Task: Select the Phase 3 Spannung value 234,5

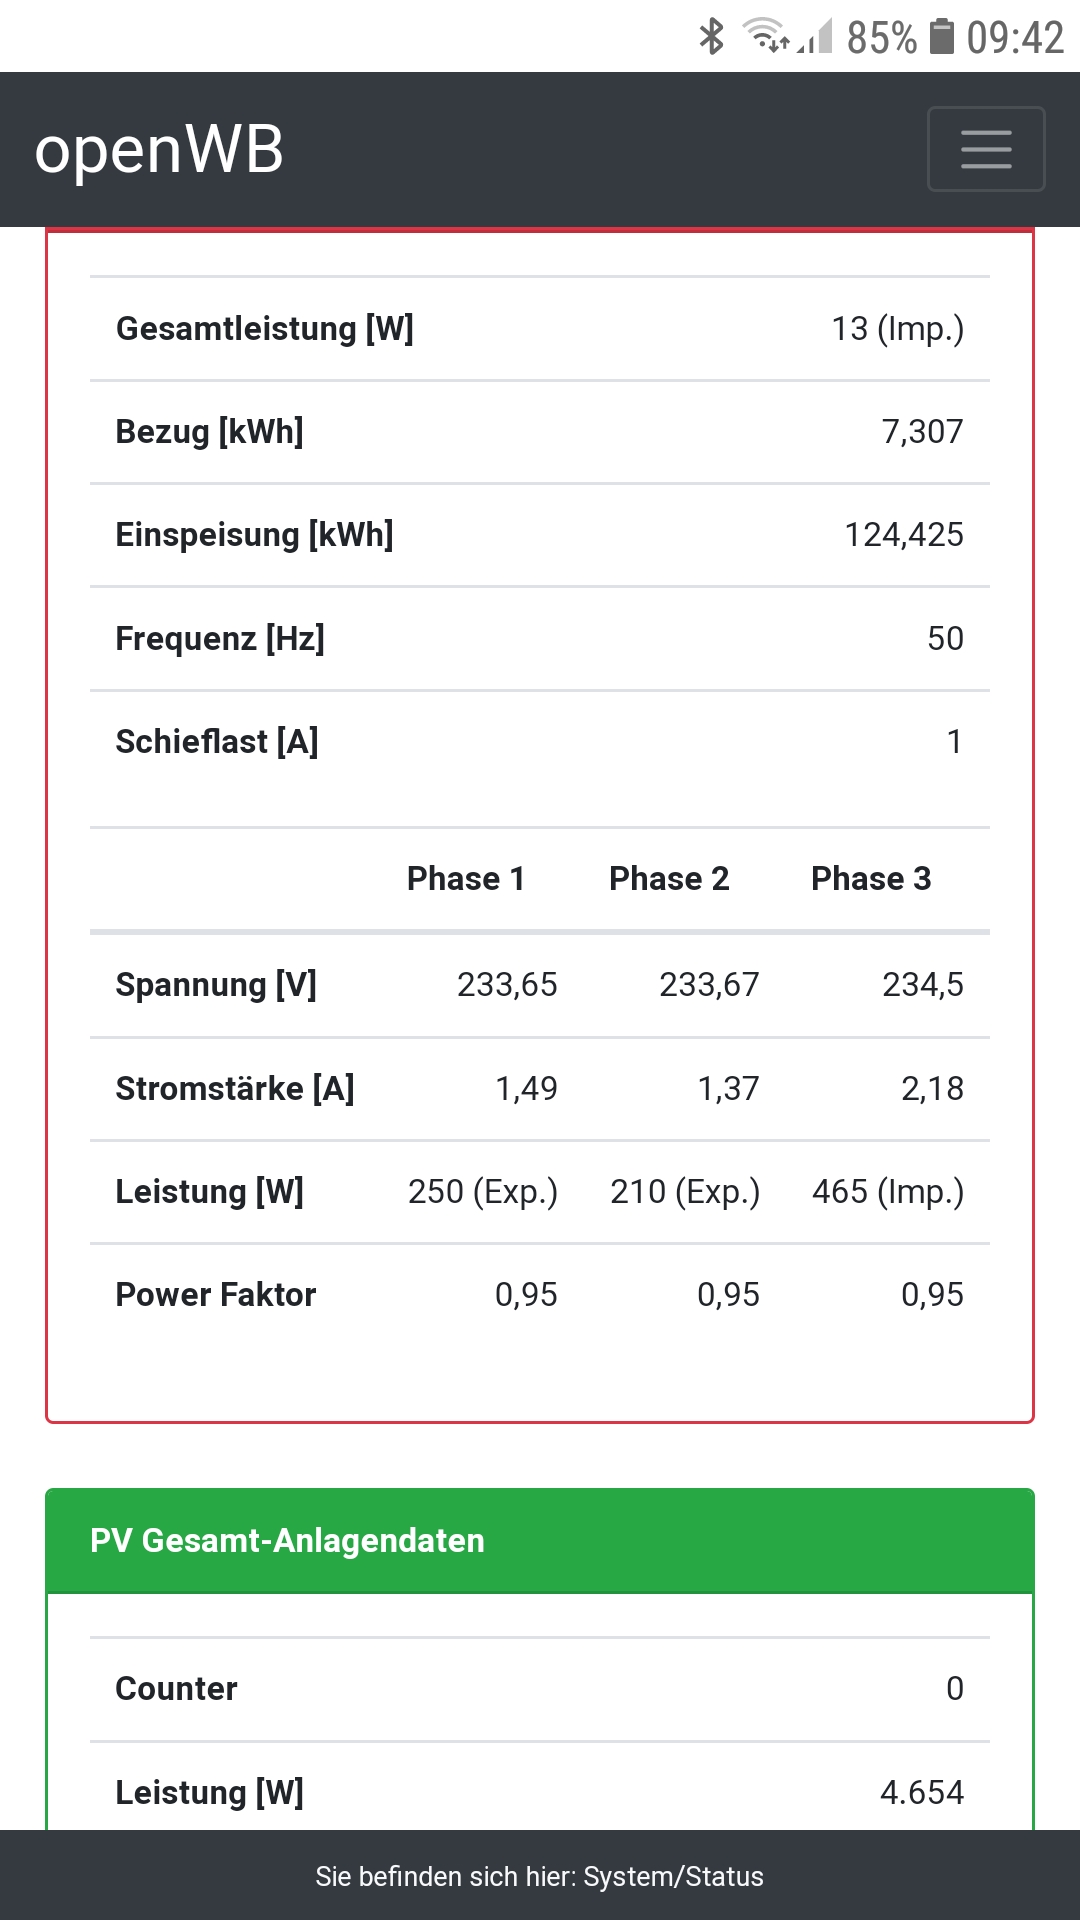Action: coord(922,985)
